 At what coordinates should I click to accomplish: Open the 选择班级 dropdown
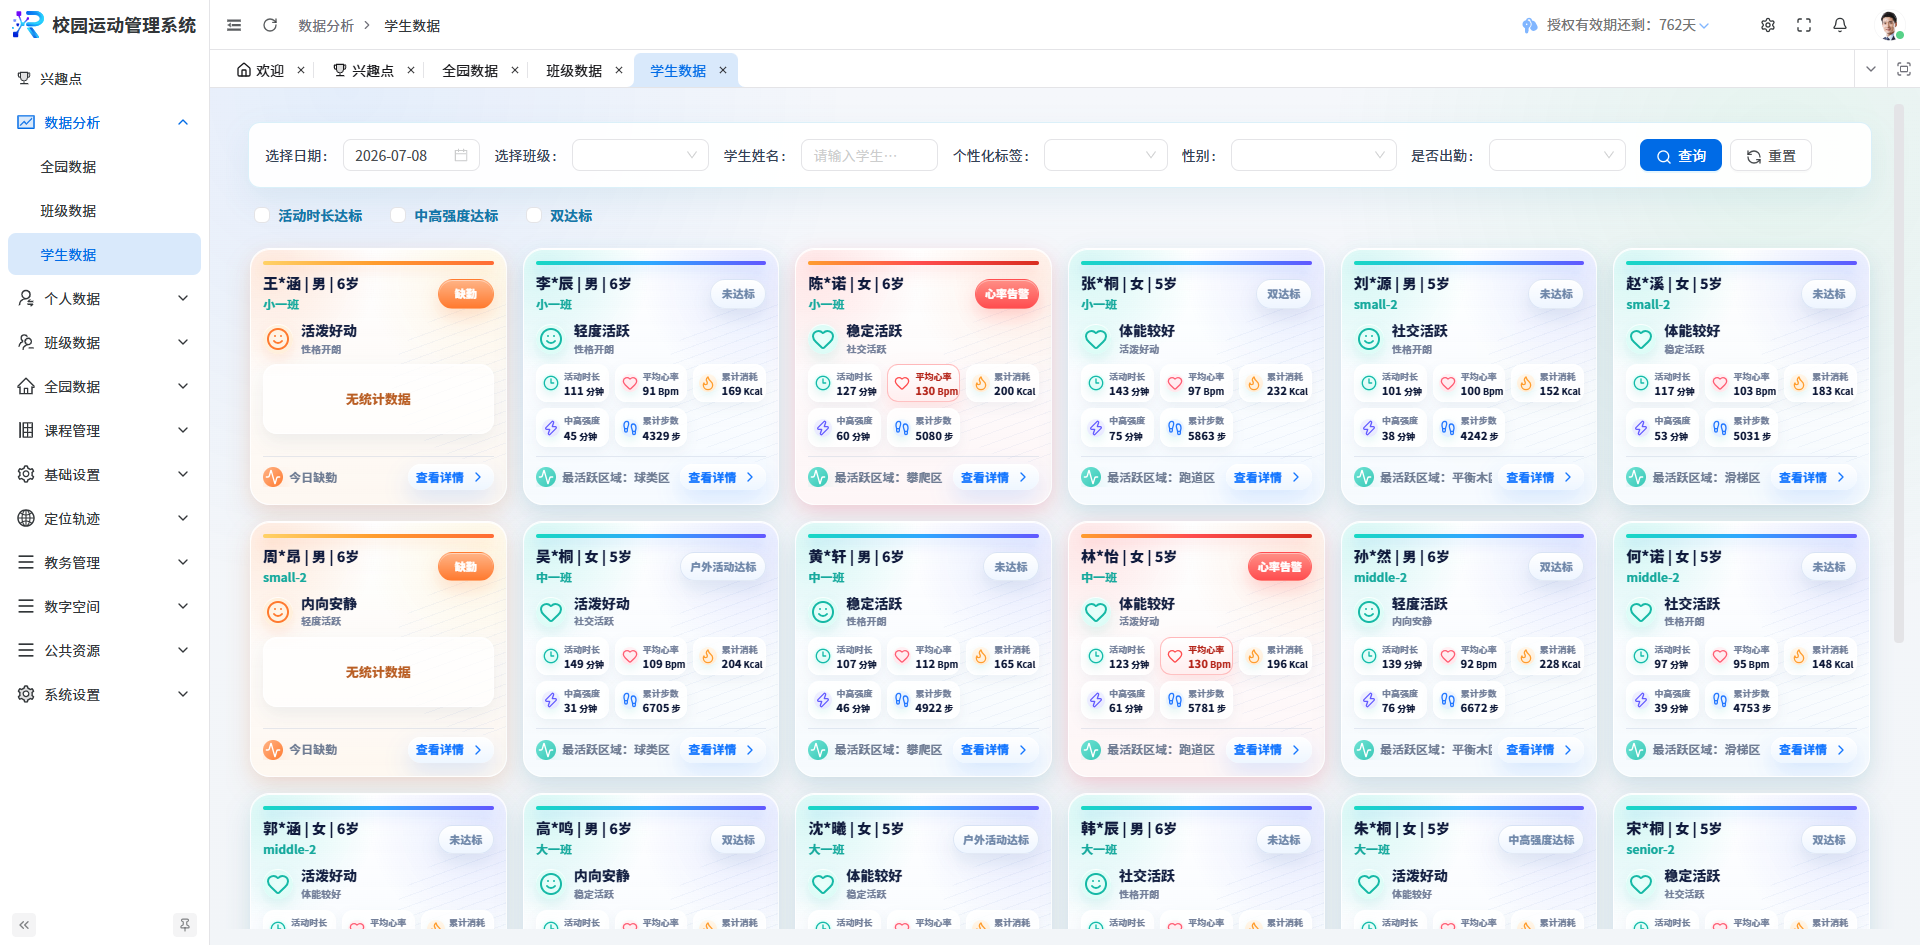click(640, 155)
